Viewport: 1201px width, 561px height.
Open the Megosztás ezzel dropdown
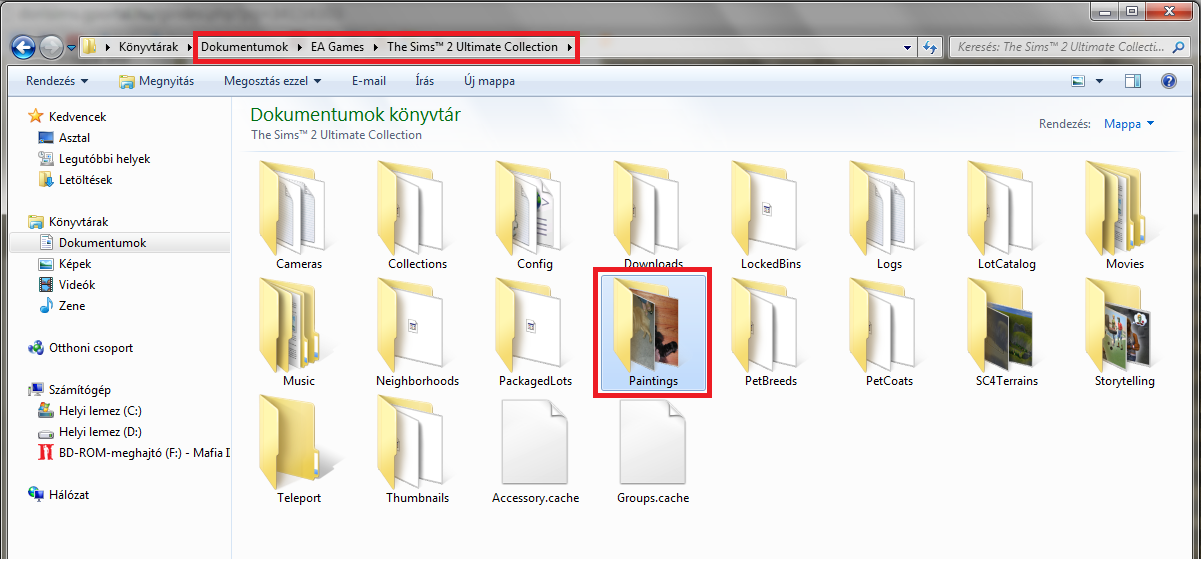coord(273,81)
